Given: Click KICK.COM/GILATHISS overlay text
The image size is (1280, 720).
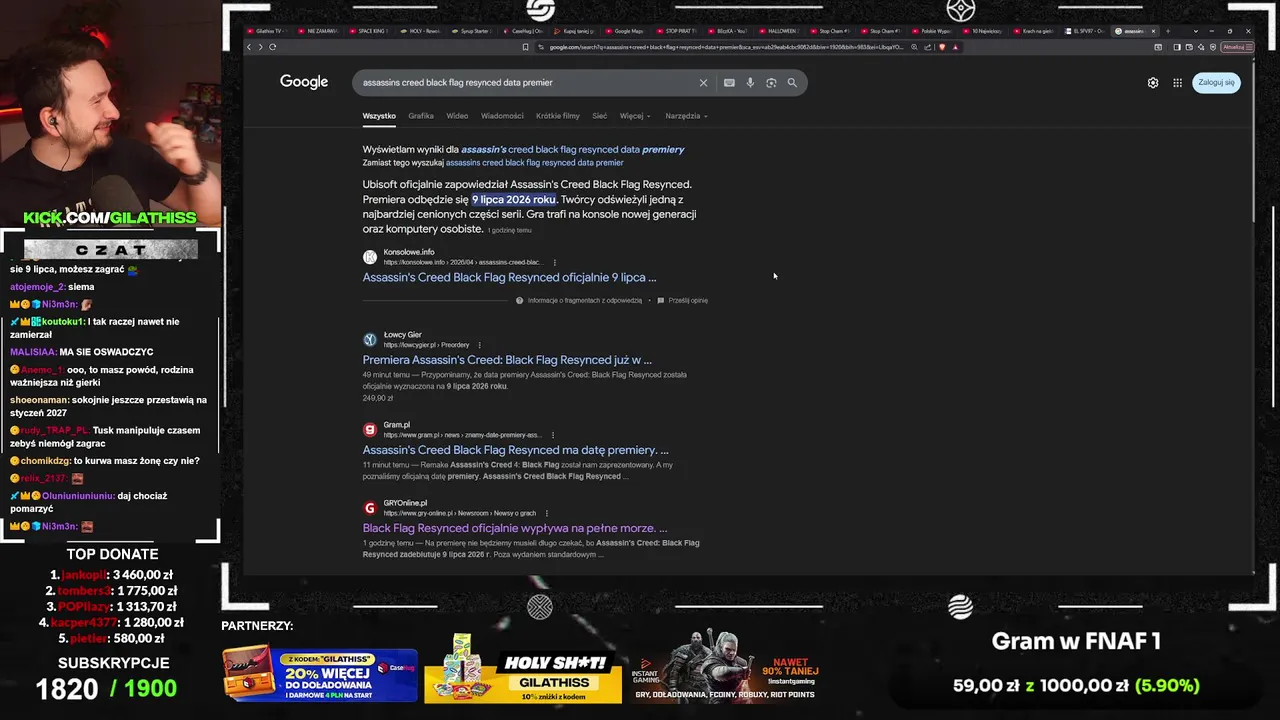Looking at the screenshot, I should click(x=110, y=218).
